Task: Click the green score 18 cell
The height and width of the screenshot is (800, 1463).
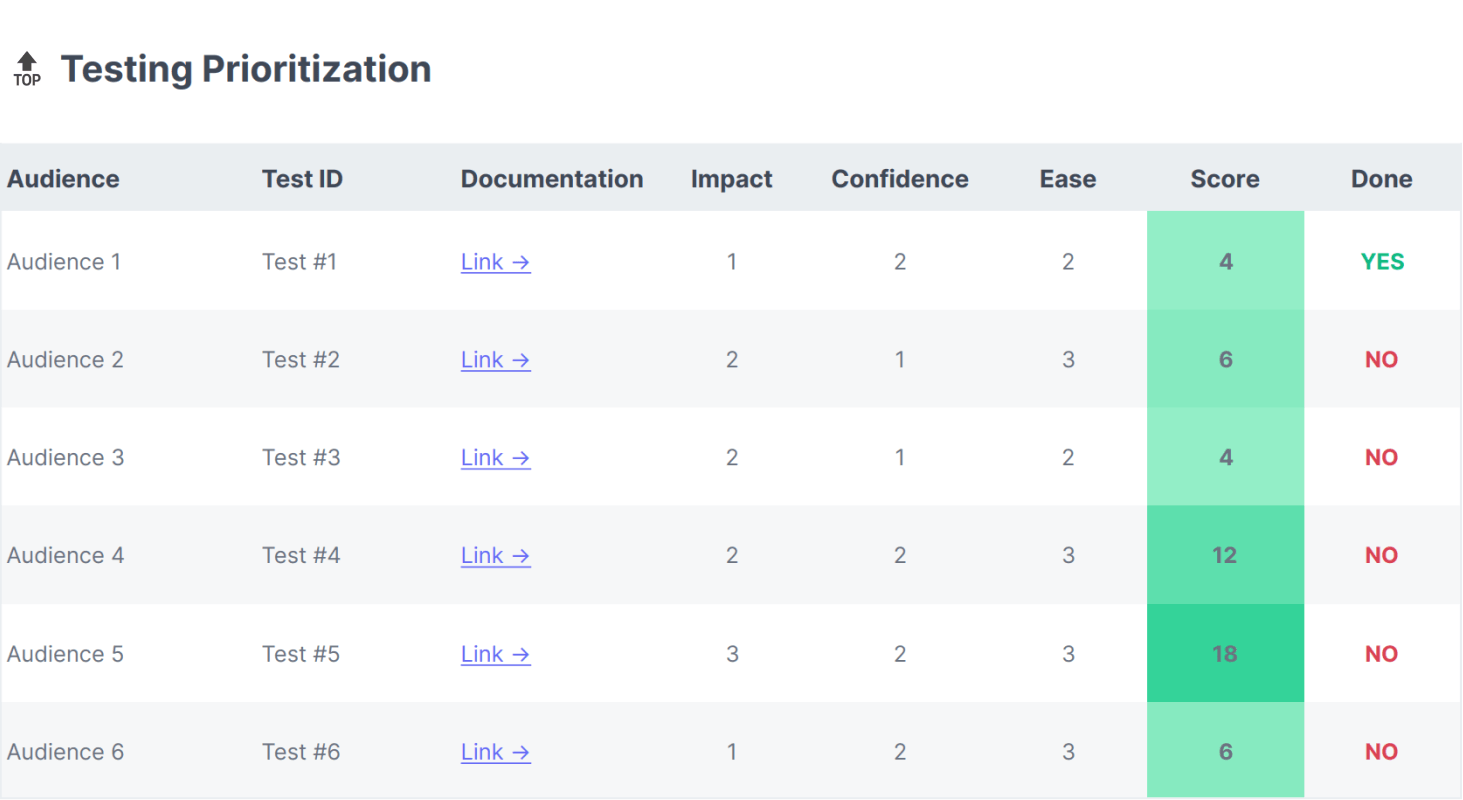Action: 1224,654
